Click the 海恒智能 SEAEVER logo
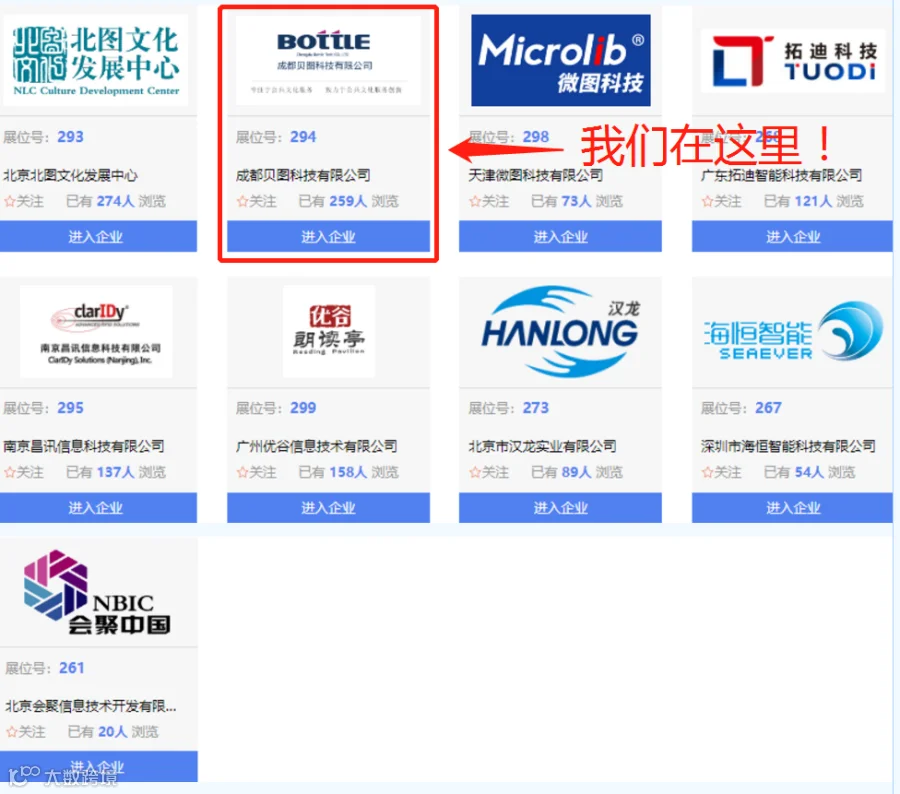 pos(793,331)
